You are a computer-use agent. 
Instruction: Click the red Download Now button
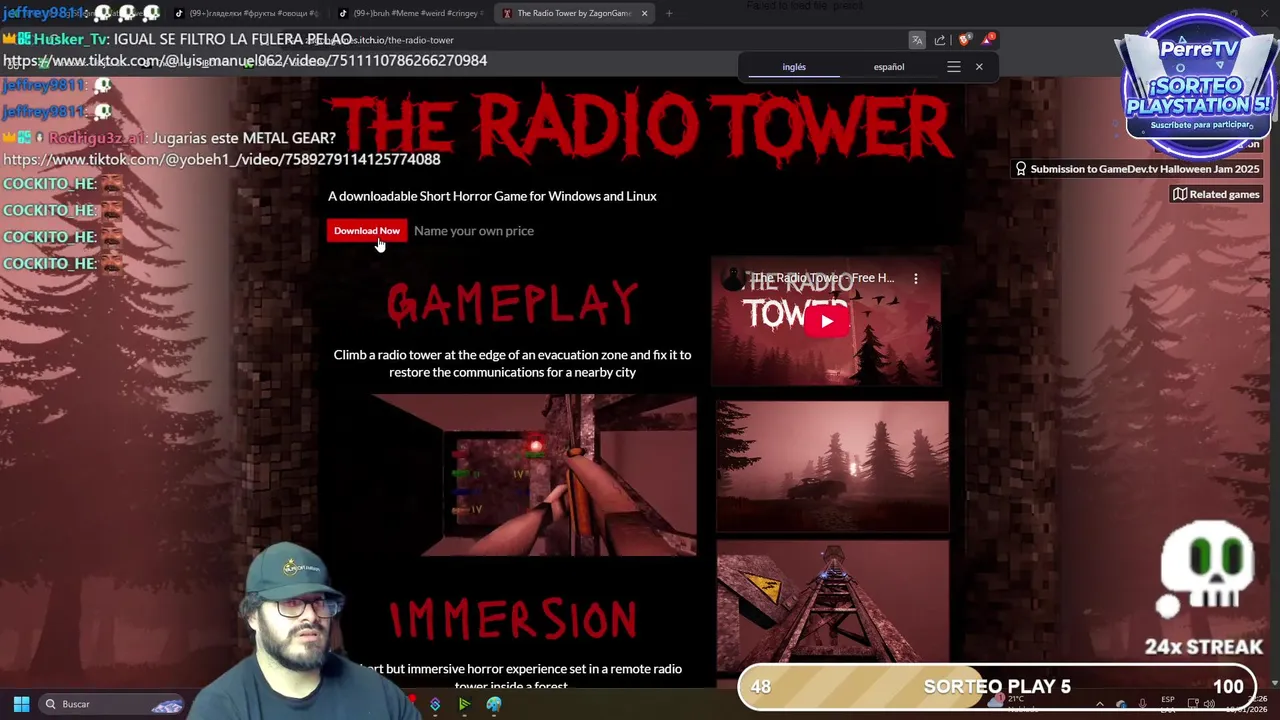pyautogui.click(x=367, y=231)
